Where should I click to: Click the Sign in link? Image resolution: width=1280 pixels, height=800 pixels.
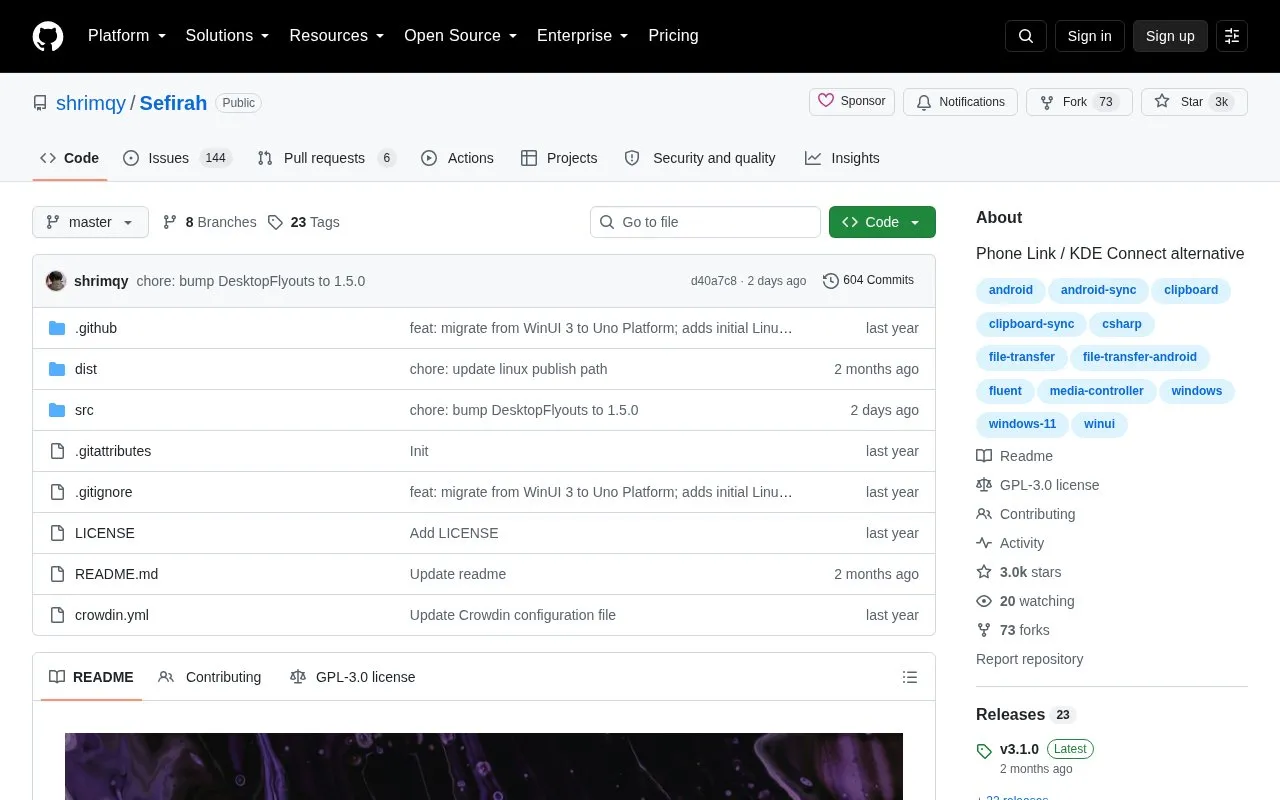point(1089,36)
